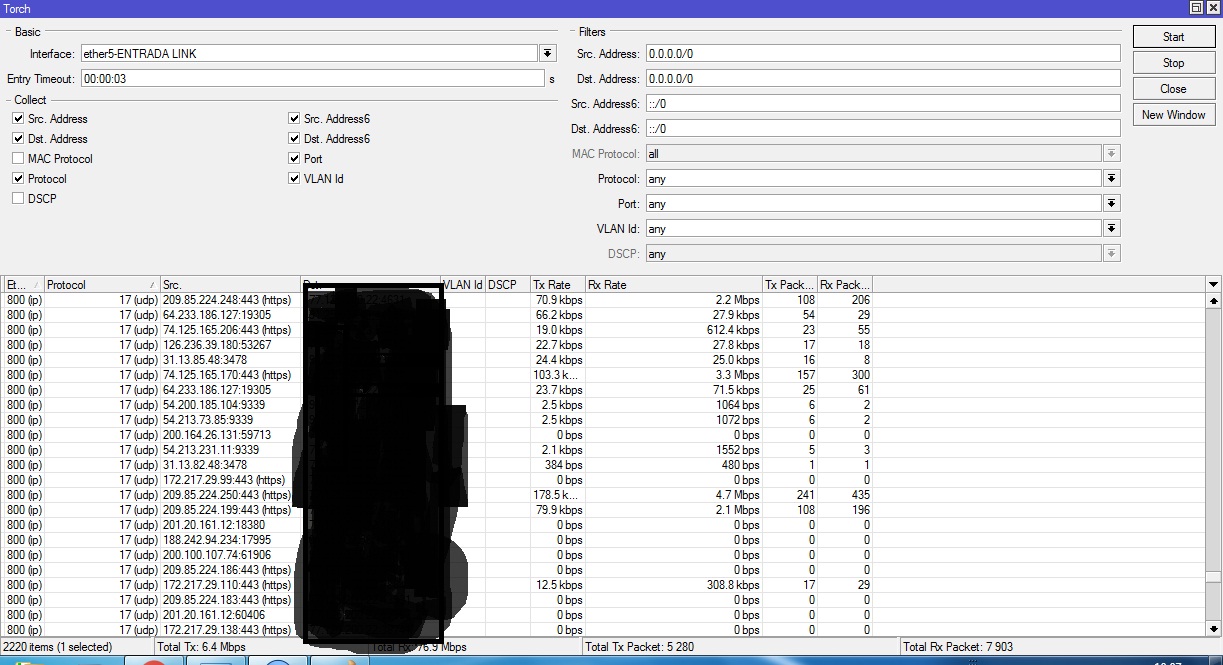Click the Tx Pack... column header
This screenshot has width=1223, height=665.
pos(790,285)
